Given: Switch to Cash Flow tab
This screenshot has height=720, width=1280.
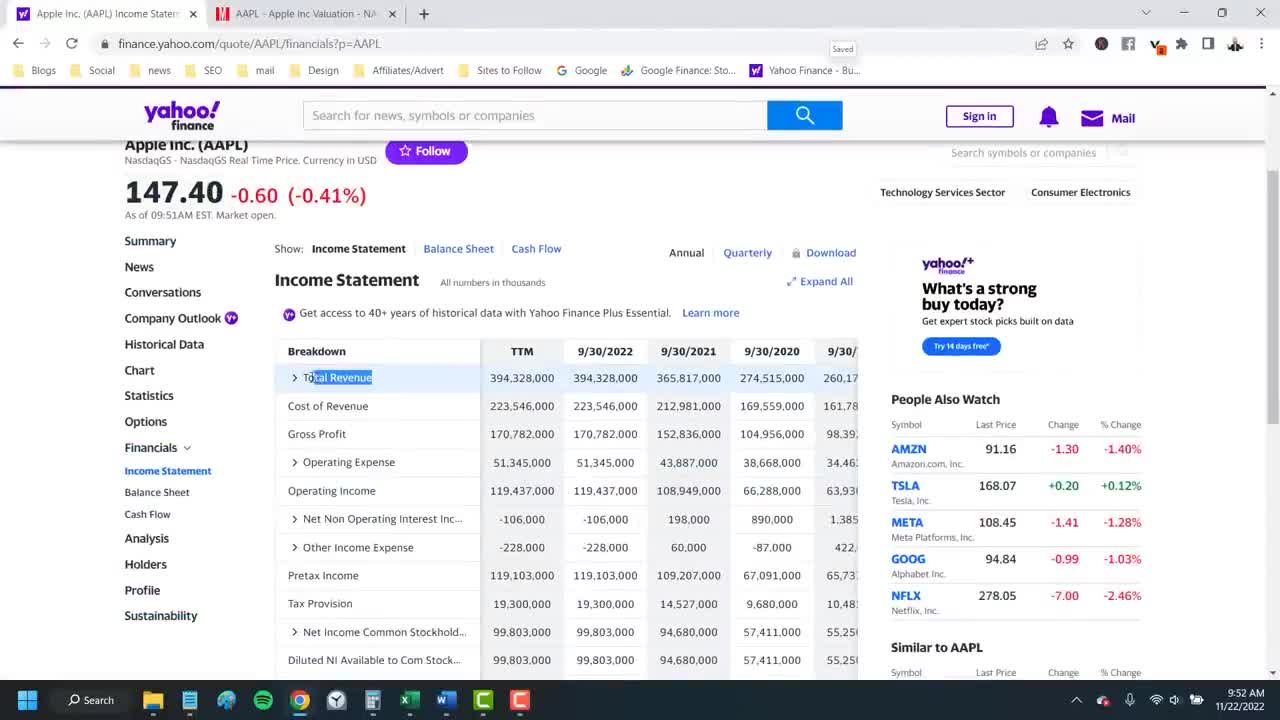Looking at the screenshot, I should (536, 249).
